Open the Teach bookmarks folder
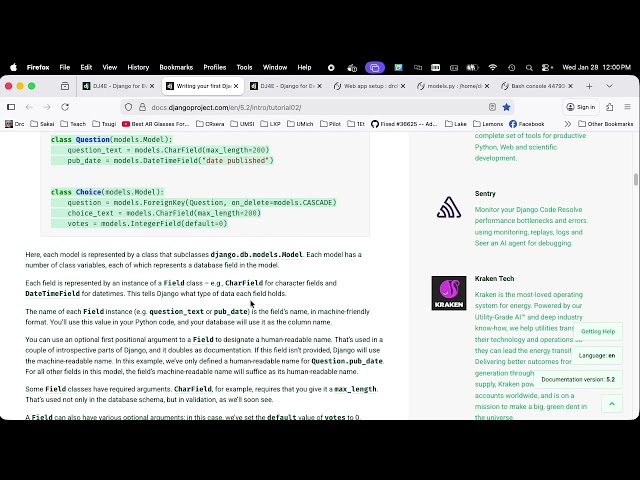 73,124
